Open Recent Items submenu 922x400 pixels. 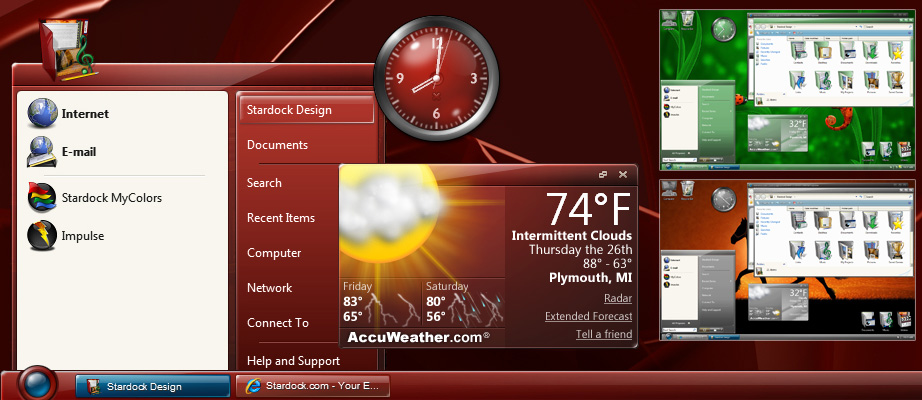click(x=280, y=218)
